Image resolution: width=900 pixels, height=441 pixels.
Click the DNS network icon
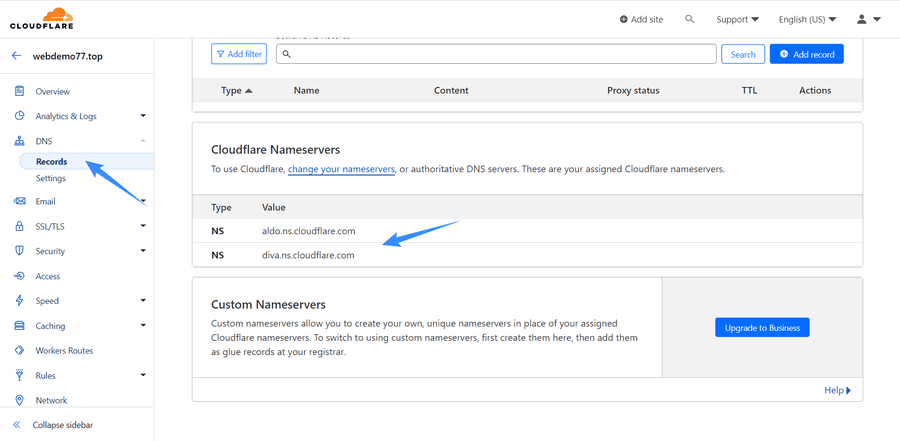coord(20,141)
